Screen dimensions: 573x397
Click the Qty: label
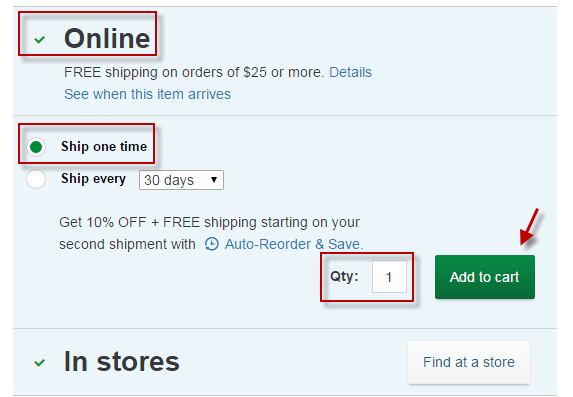pyautogui.click(x=344, y=276)
